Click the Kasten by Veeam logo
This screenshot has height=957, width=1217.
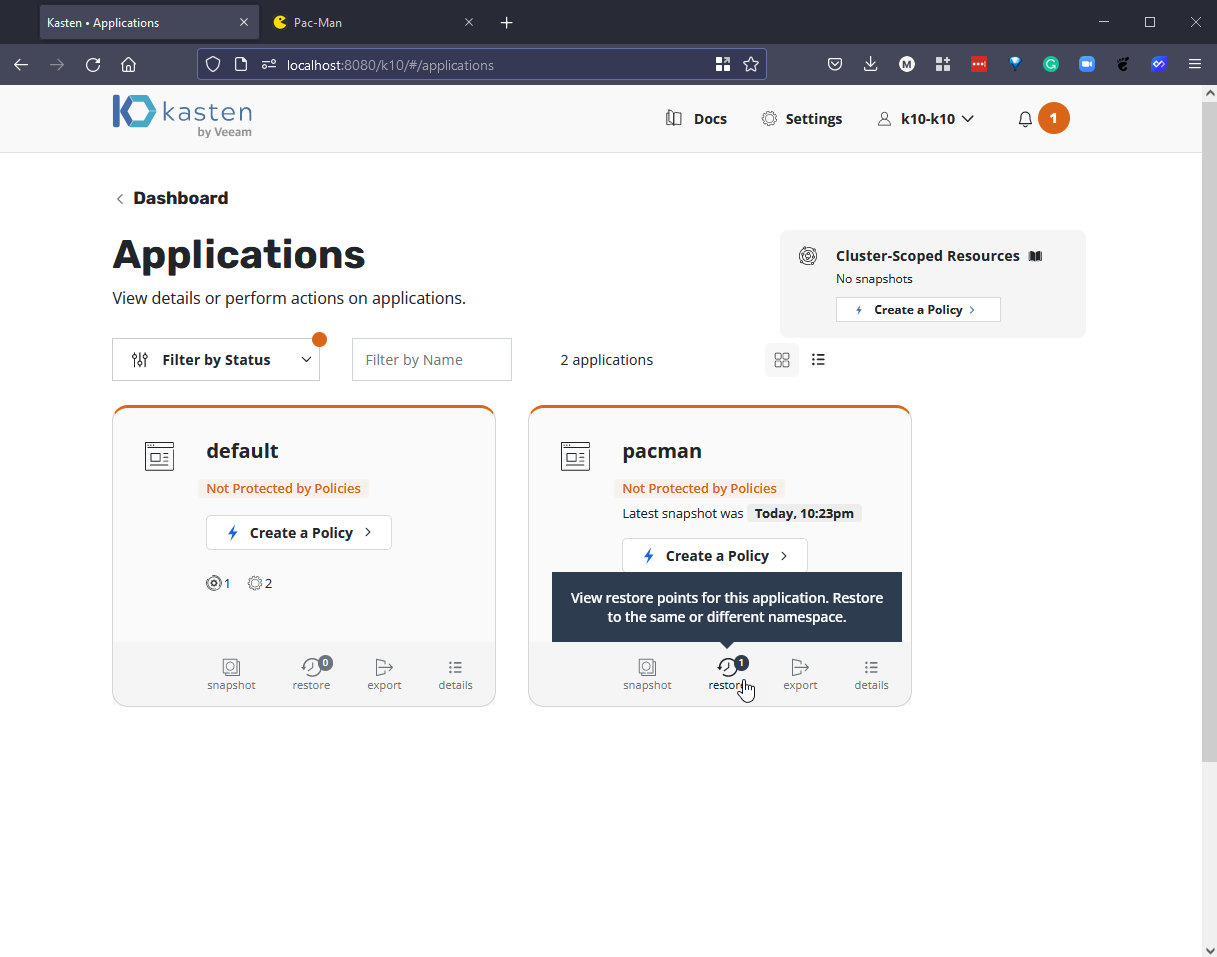[182, 116]
